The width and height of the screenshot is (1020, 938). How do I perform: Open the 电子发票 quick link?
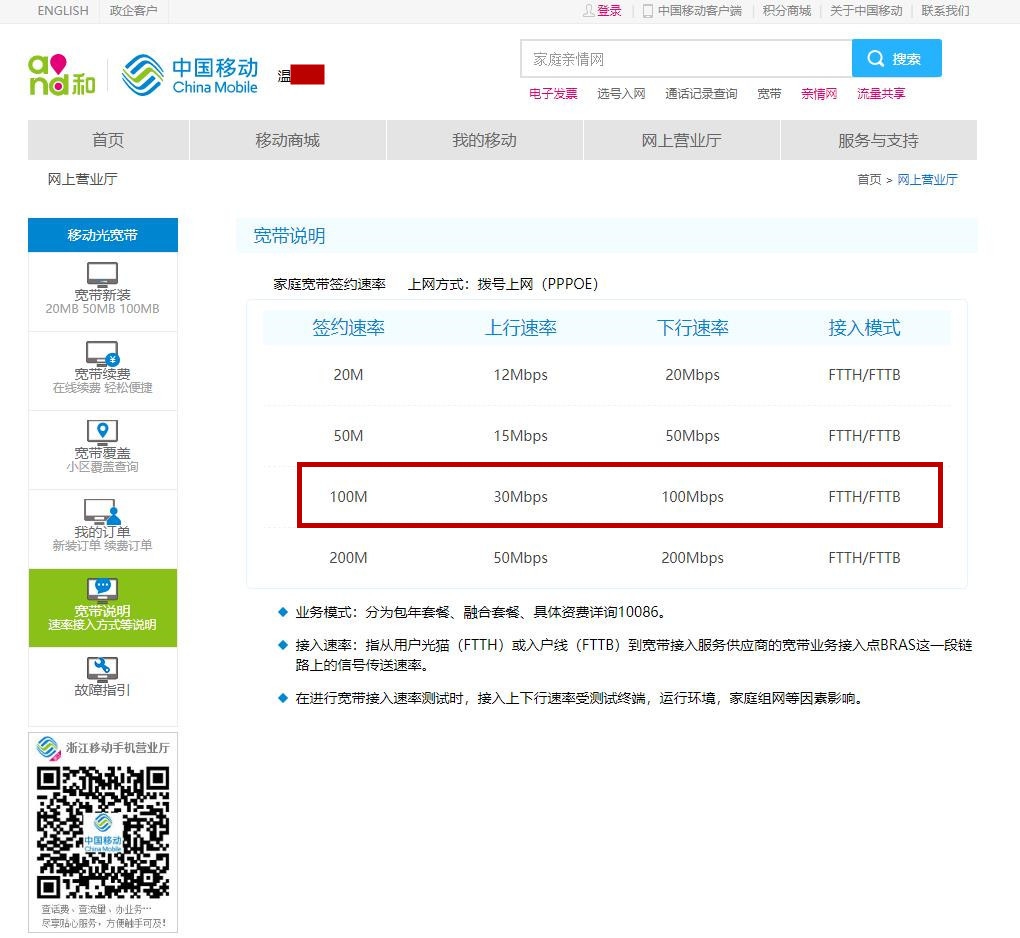click(x=553, y=94)
